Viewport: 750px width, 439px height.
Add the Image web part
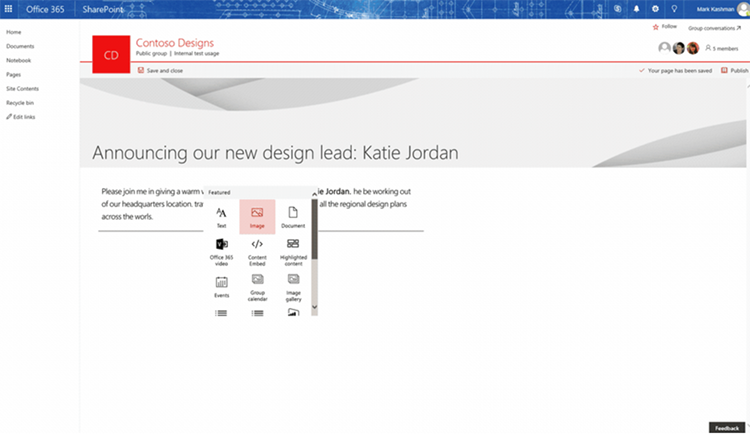coord(257,217)
